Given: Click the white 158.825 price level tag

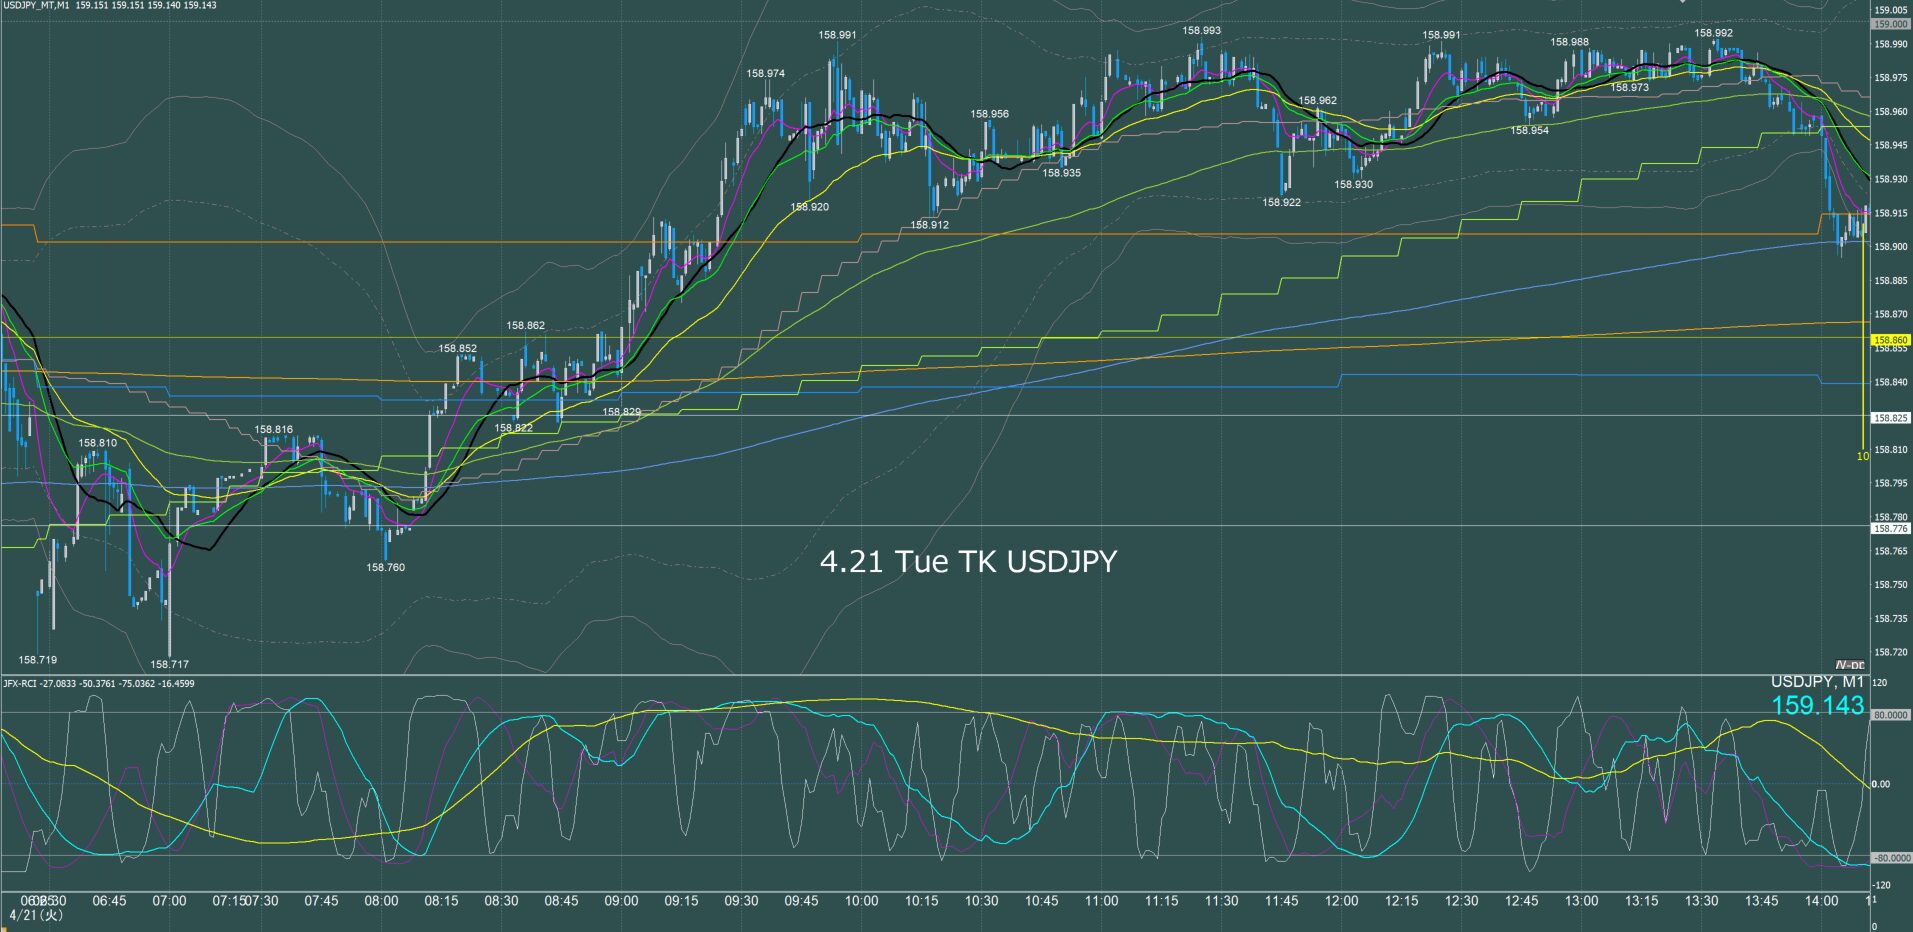Looking at the screenshot, I should [1891, 418].
